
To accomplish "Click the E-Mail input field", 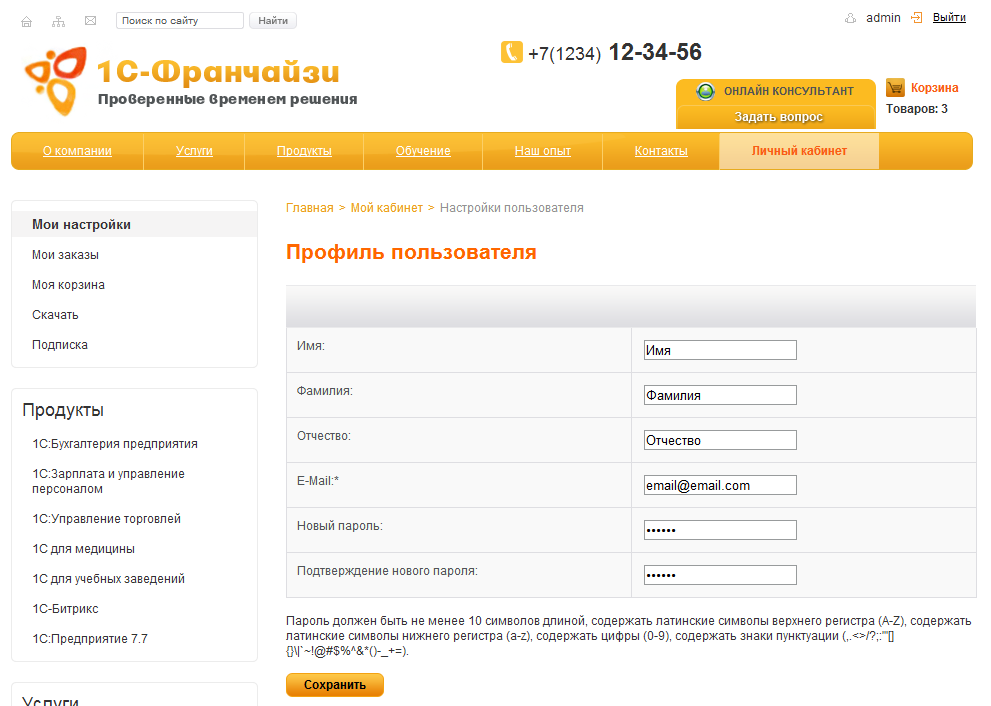I will click(720, 485).
